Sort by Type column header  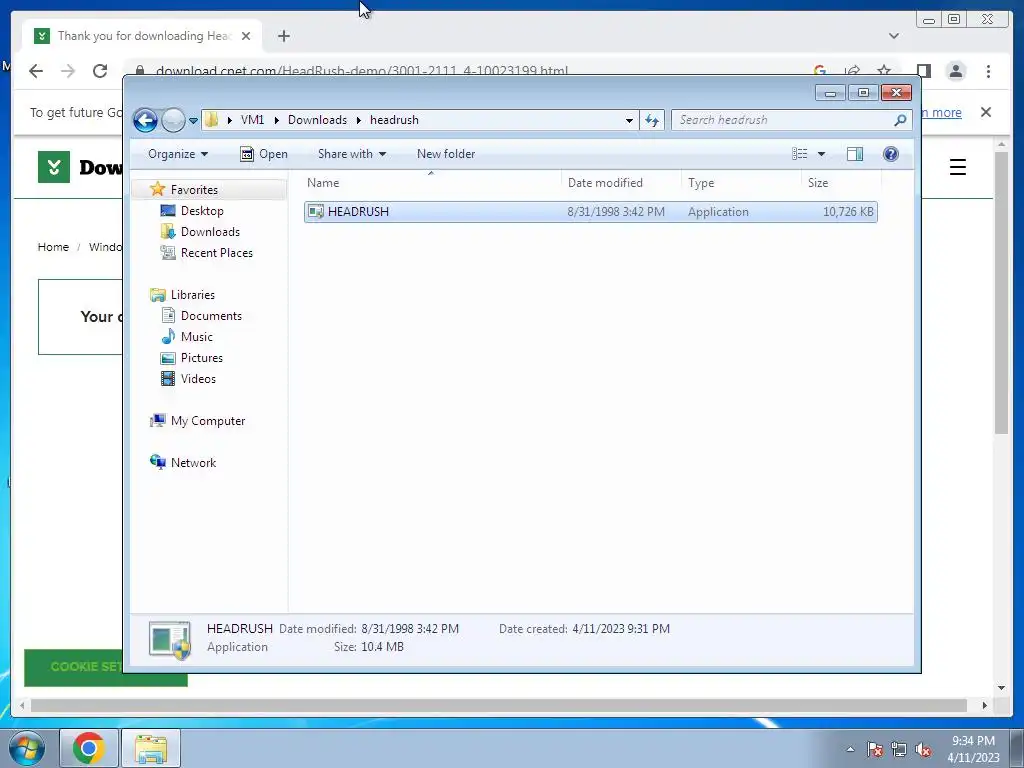[741, 183]
